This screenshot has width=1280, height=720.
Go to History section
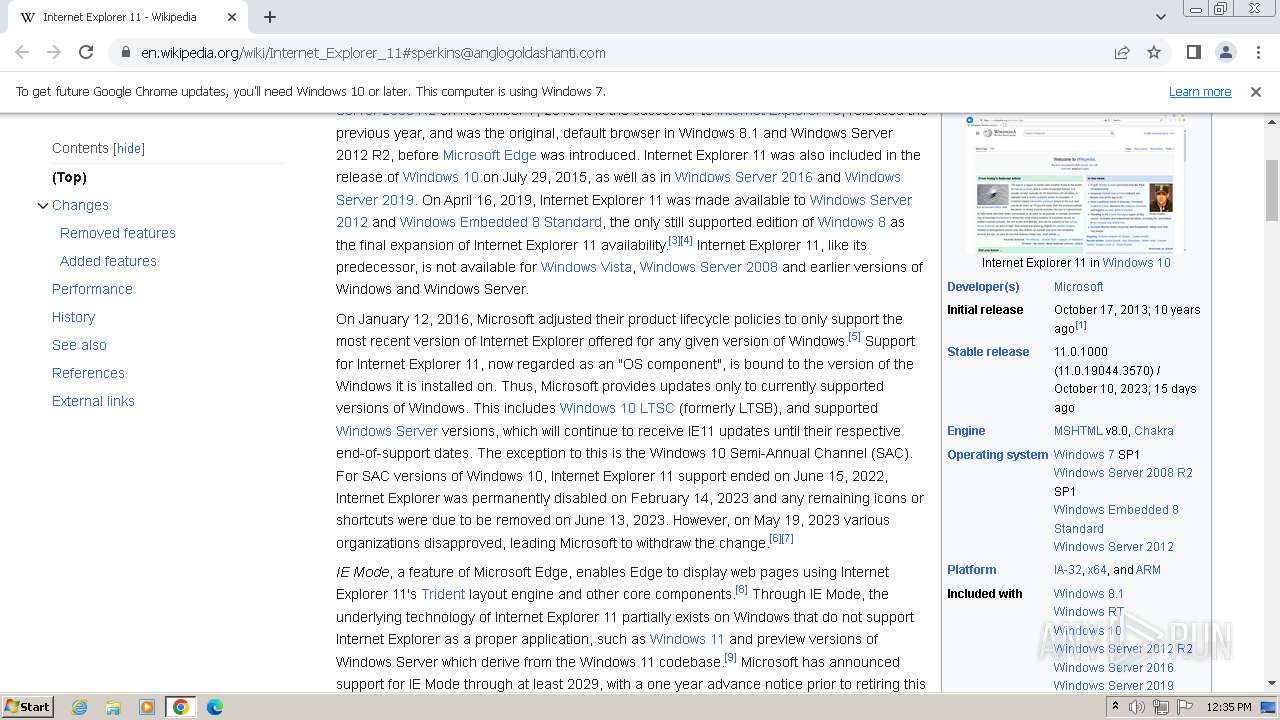[x=74, y=317]
